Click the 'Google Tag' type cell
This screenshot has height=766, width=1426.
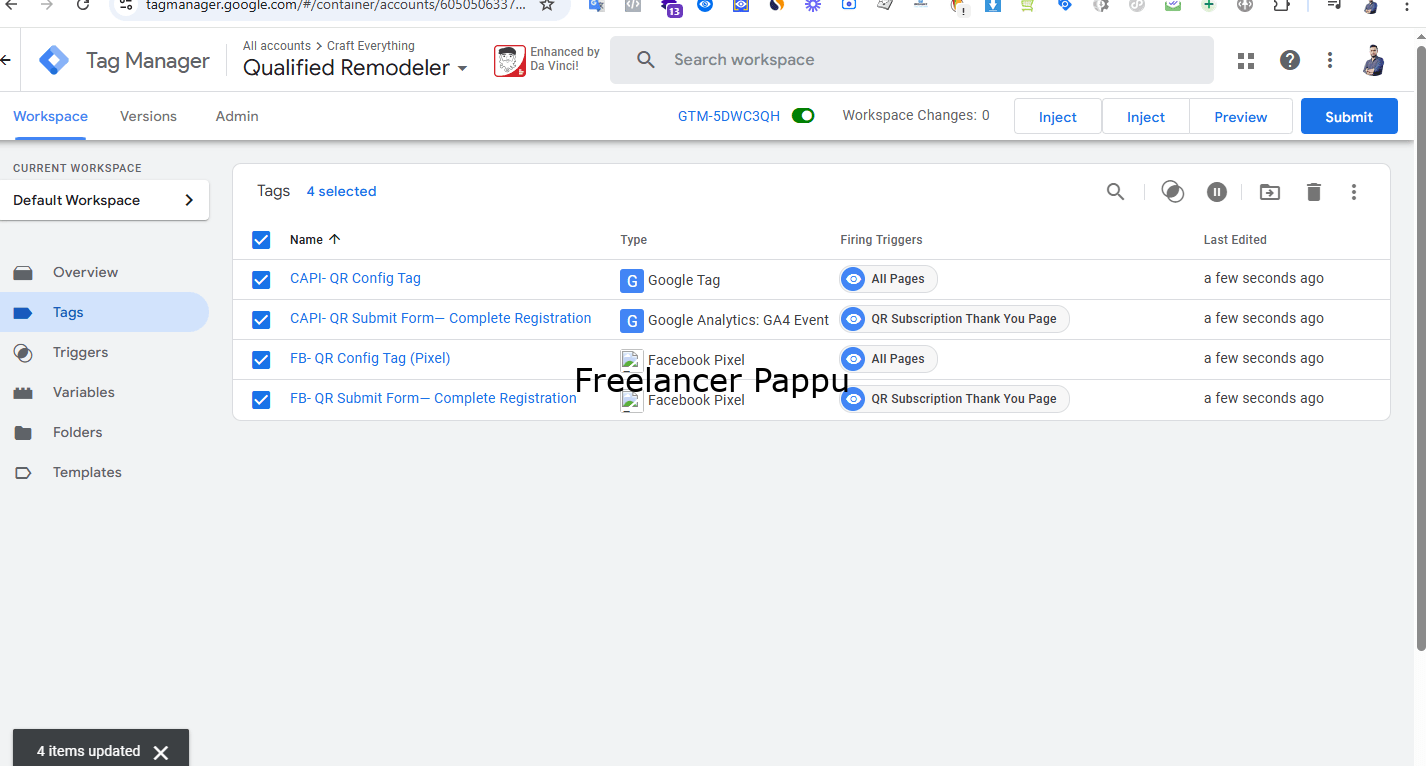click(670, 280)
